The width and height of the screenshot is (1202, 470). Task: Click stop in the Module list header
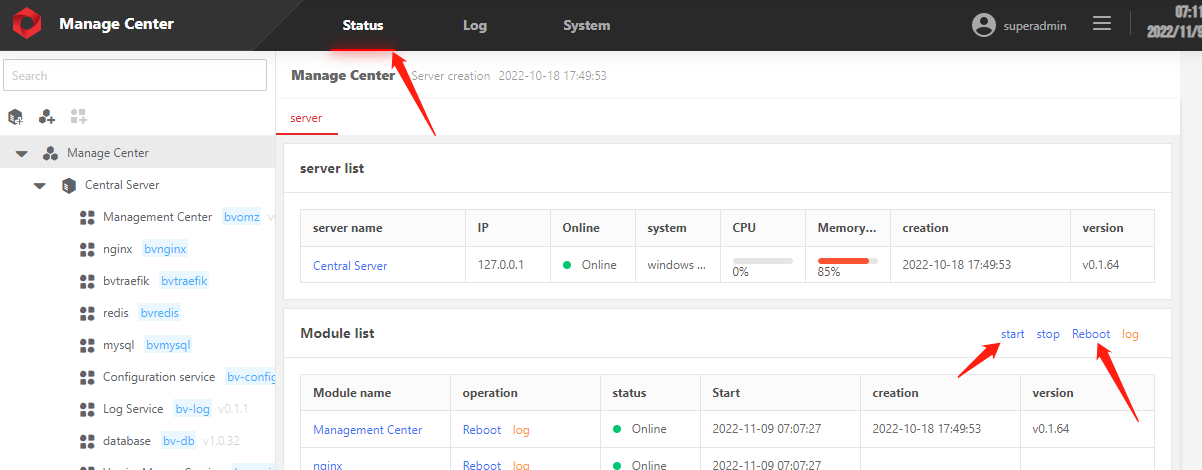click(x=1048, y=334)
